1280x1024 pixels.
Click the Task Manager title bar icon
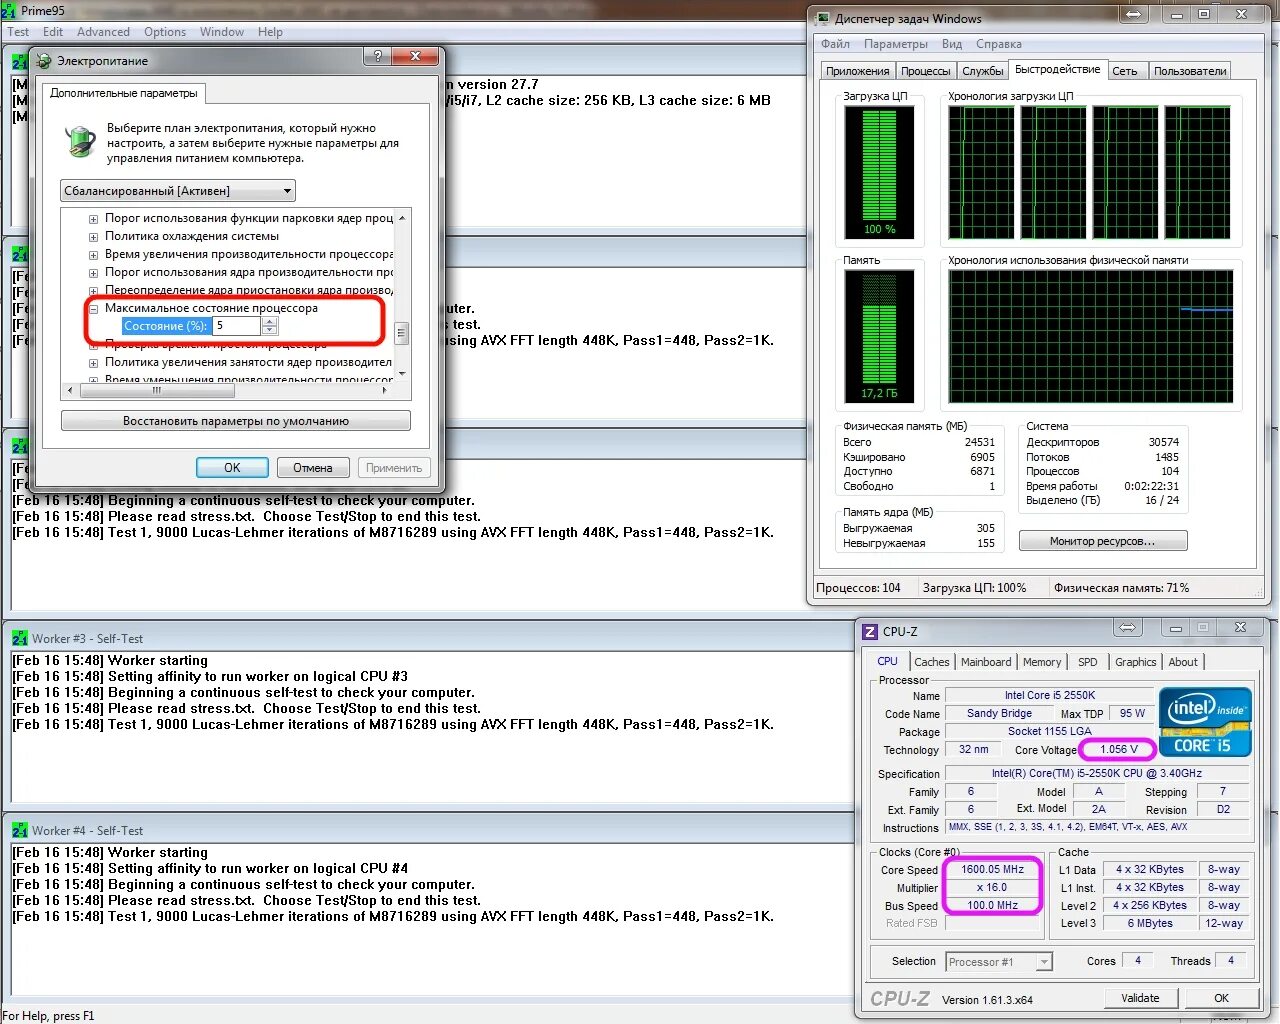click(x=823, y=18)
